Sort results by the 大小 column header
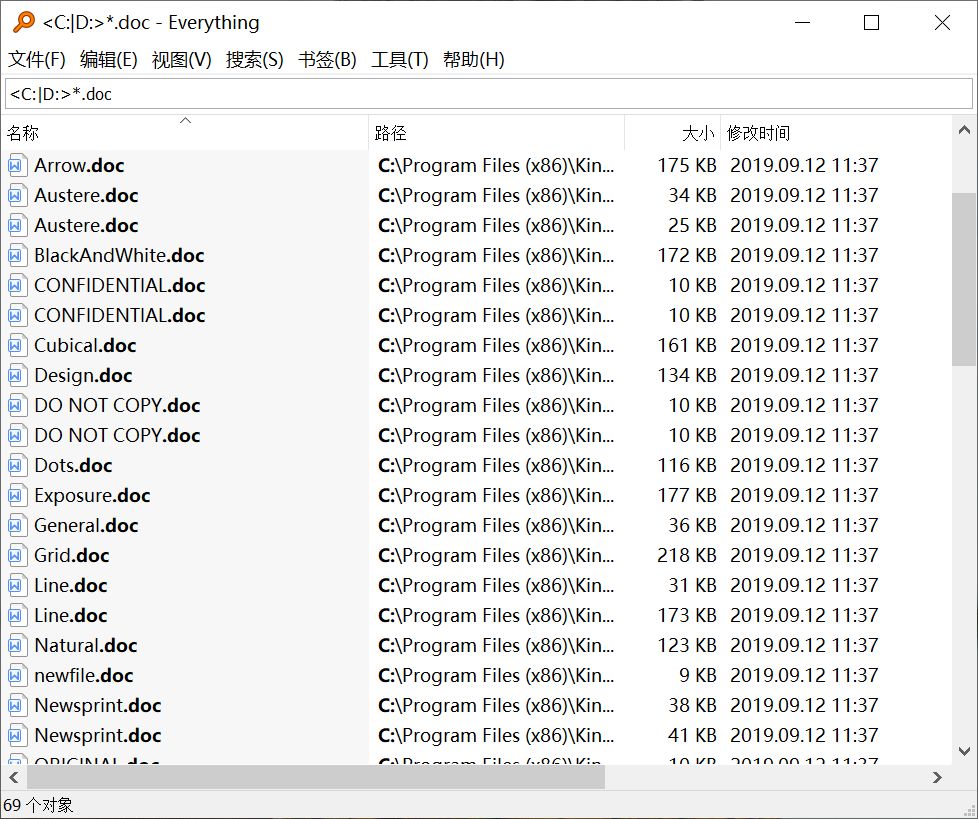Viewport: 978px width, 819px height. [672, 133]
